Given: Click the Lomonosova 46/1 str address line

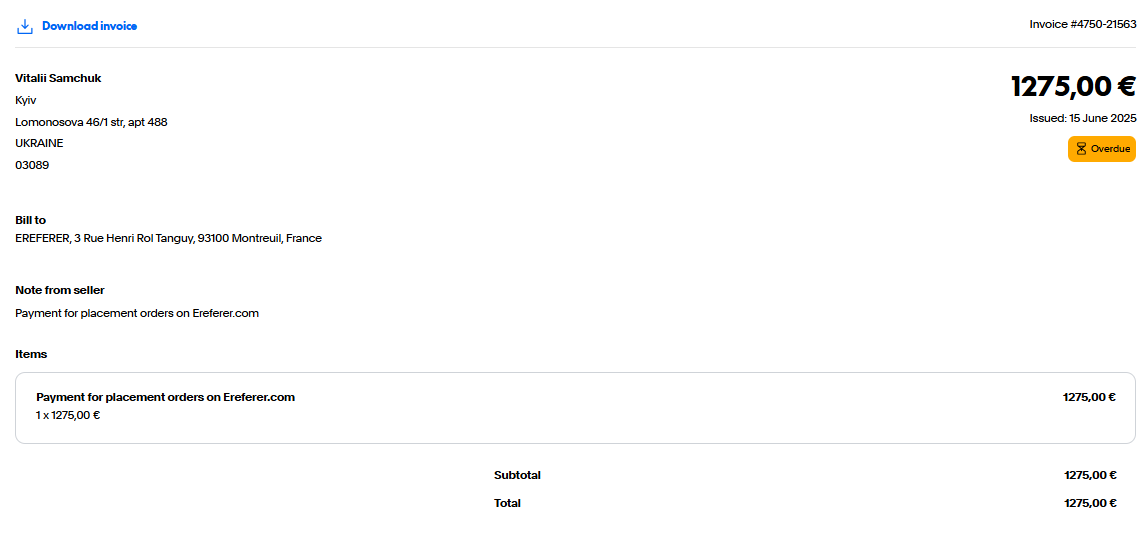Looking at the screenshot, I should click(91, 122).
